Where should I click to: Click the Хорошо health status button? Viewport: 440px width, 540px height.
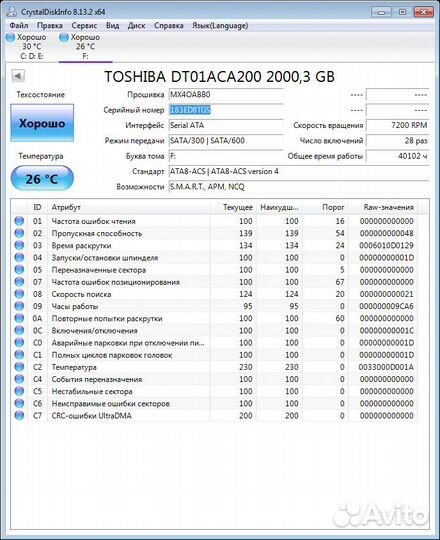pyautogui.click(x=42, y=123)
